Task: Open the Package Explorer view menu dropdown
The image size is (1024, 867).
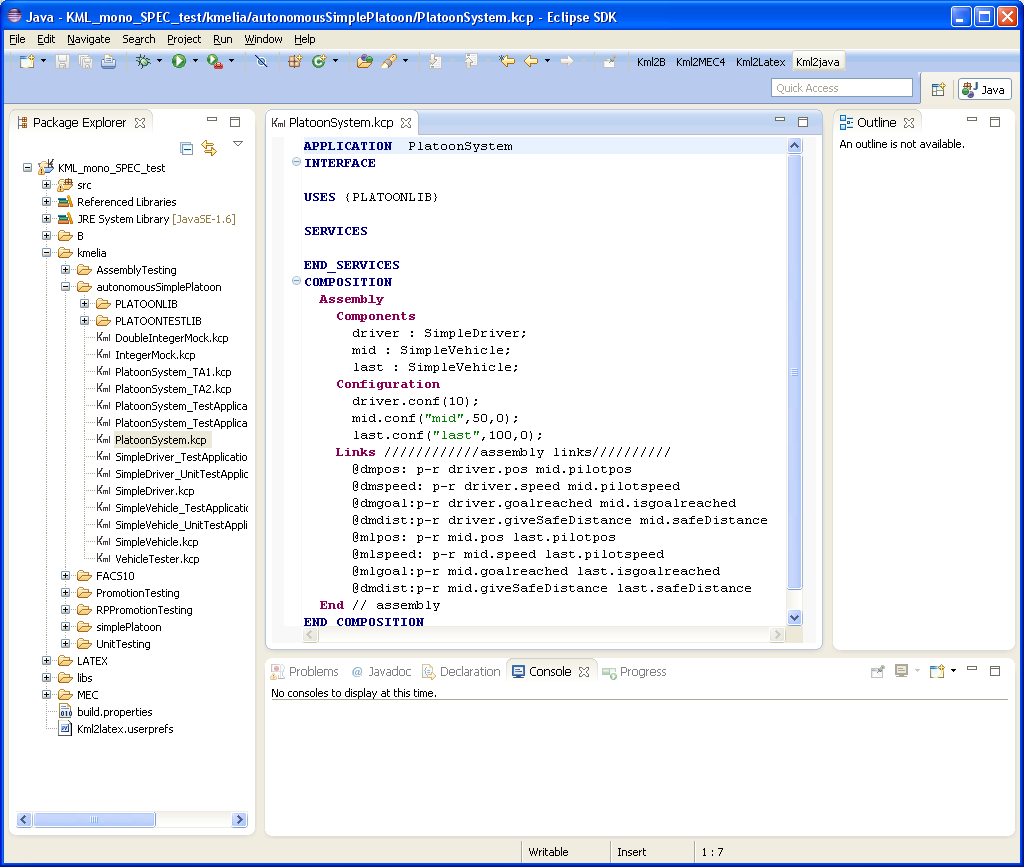Action: (238, 144)
